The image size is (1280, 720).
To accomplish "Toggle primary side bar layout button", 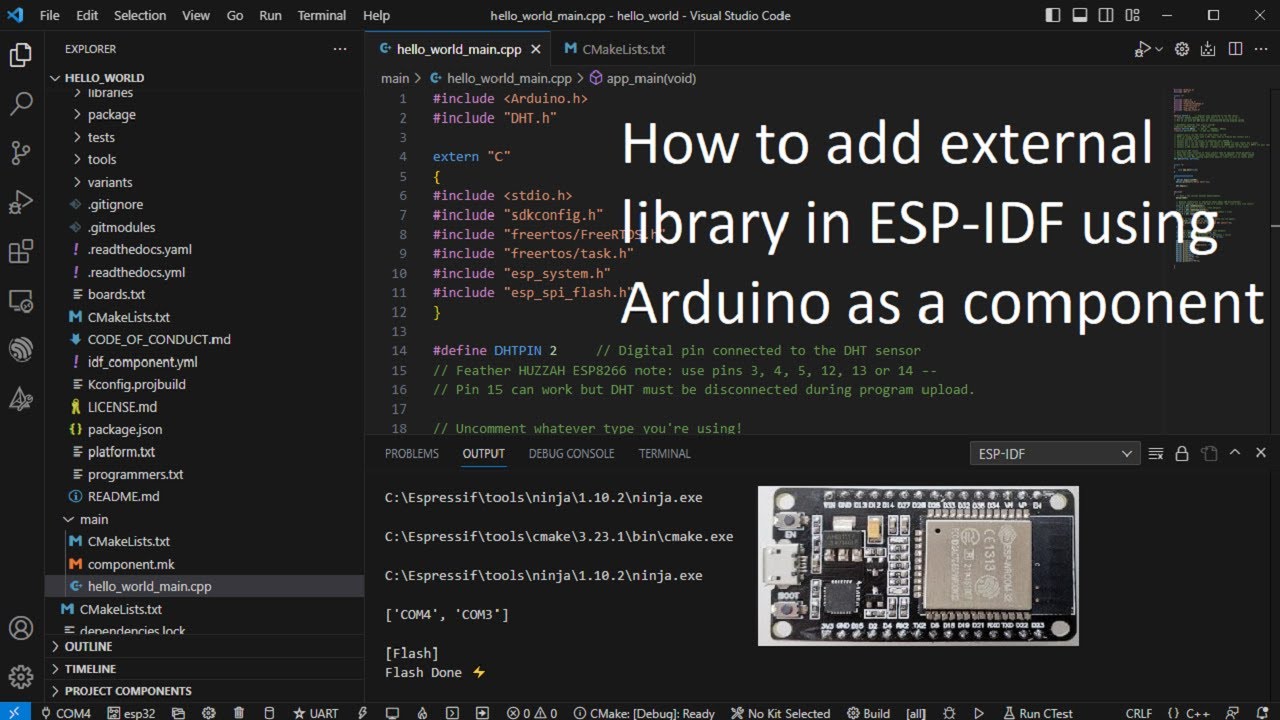I will click(1052, 15).
